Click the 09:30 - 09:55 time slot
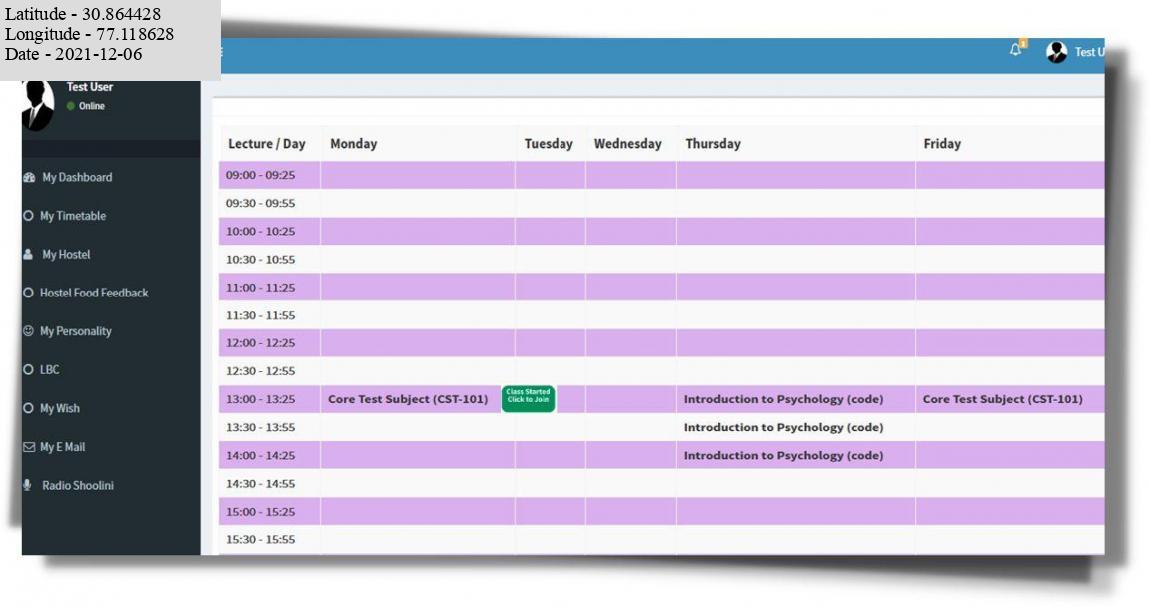1150x607 pixels. [x=260, y=203]
